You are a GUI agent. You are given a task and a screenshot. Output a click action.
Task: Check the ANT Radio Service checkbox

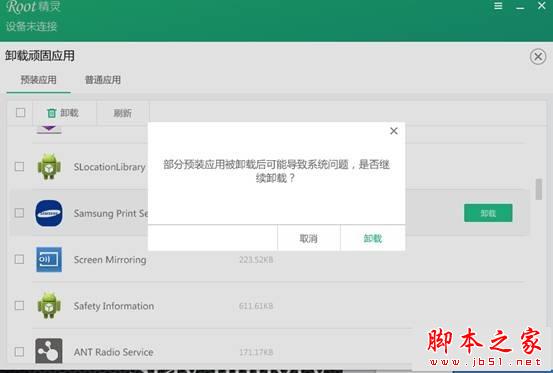(19, 351)
